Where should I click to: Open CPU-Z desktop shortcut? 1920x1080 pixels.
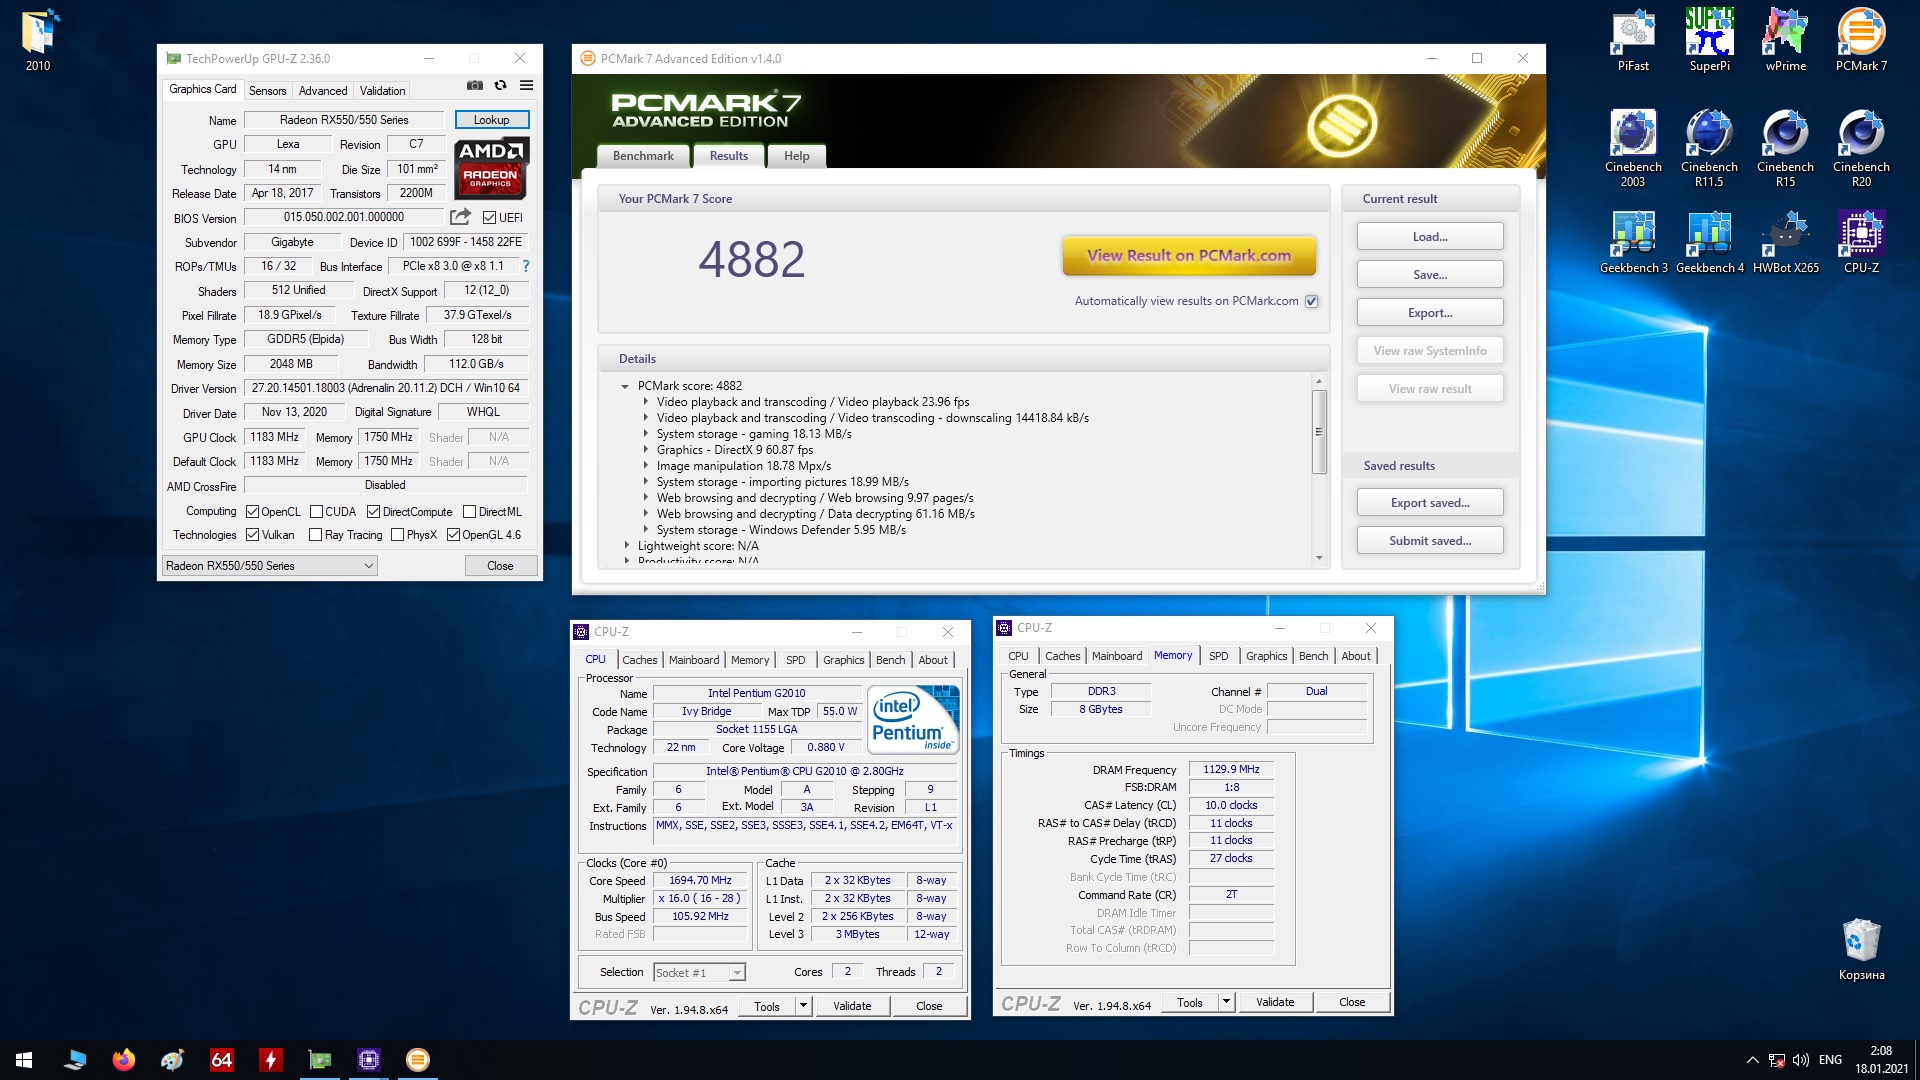coord(1862,242)
